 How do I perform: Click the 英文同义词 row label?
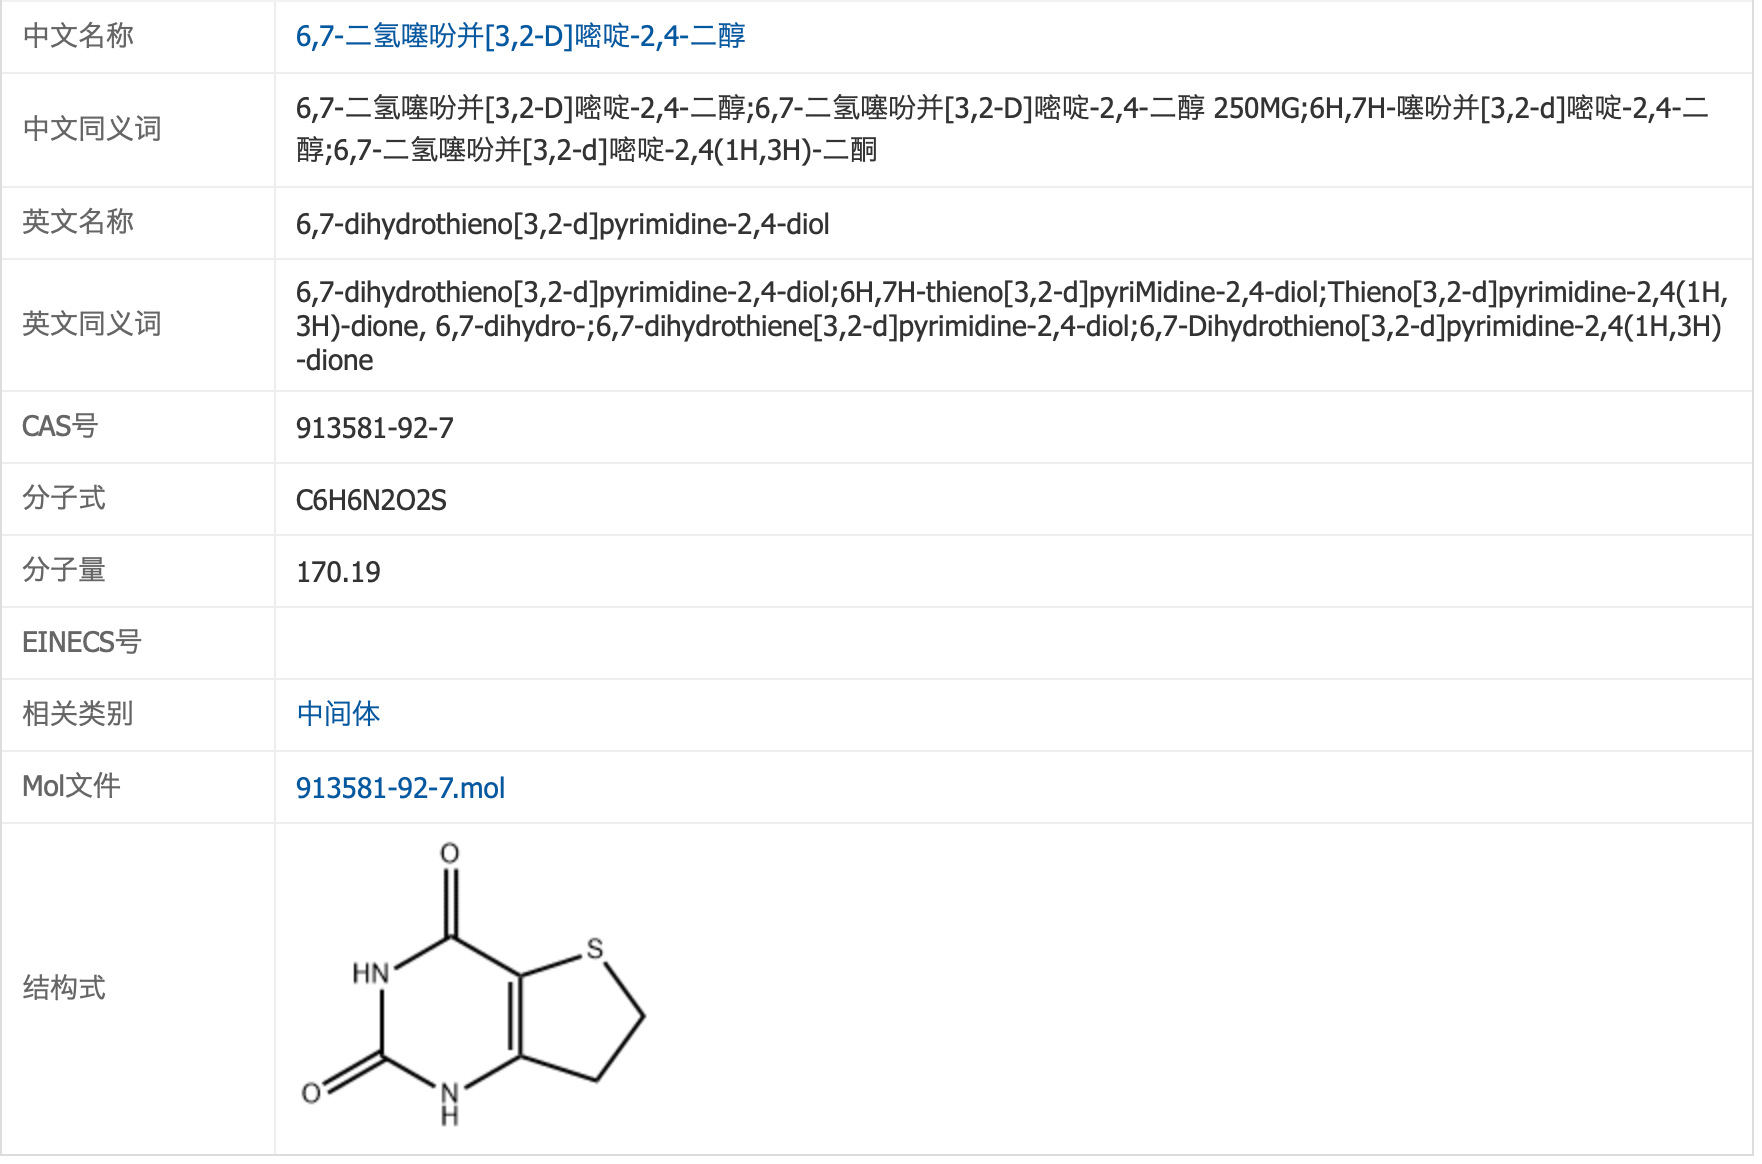click(92, 324)
